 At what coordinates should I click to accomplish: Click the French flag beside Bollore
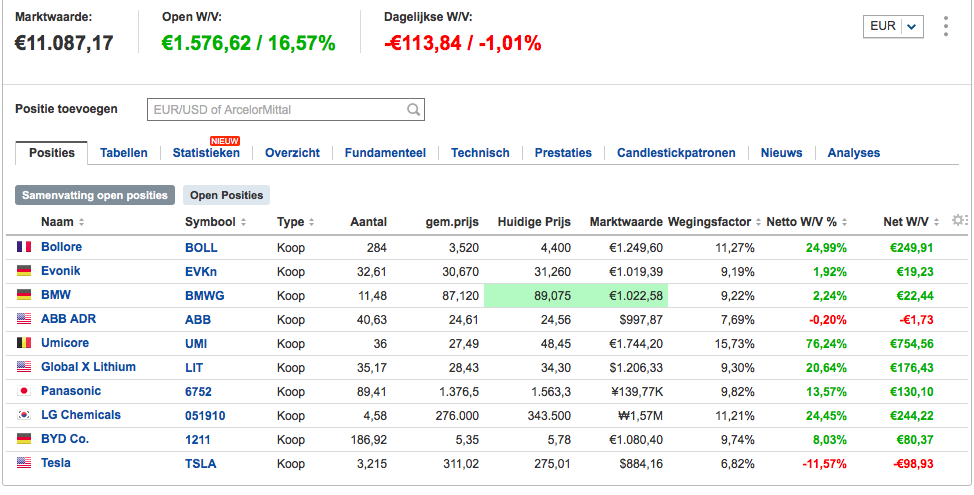(x=24, y=247)
